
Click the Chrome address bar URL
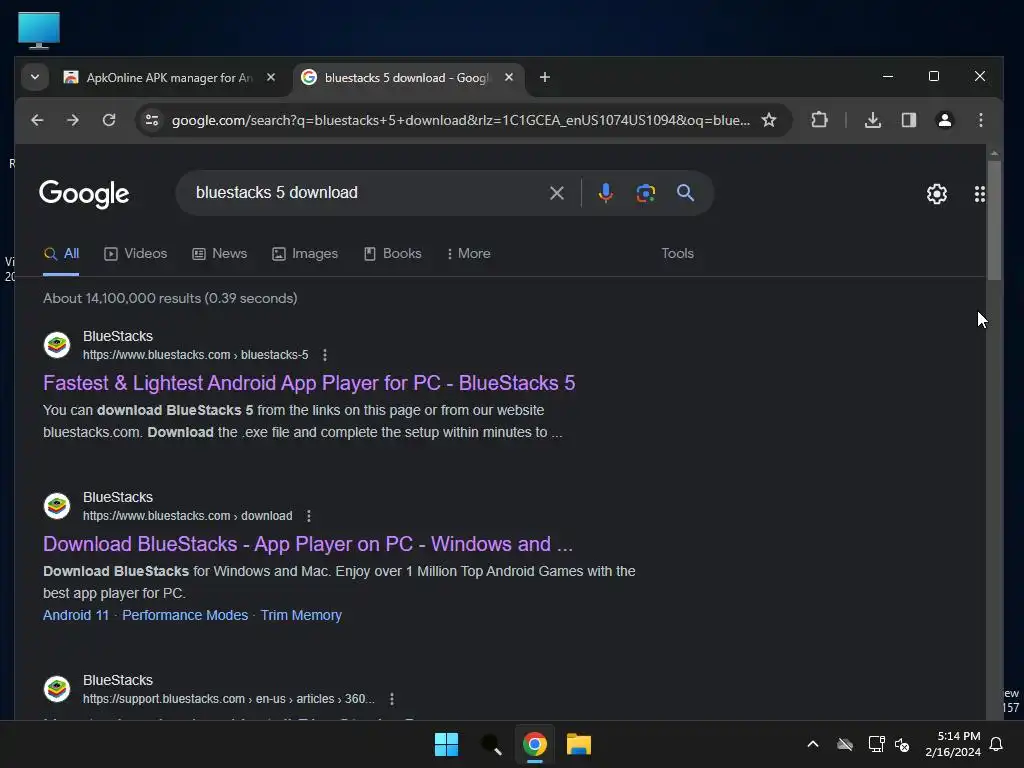(x=460, y=120)
